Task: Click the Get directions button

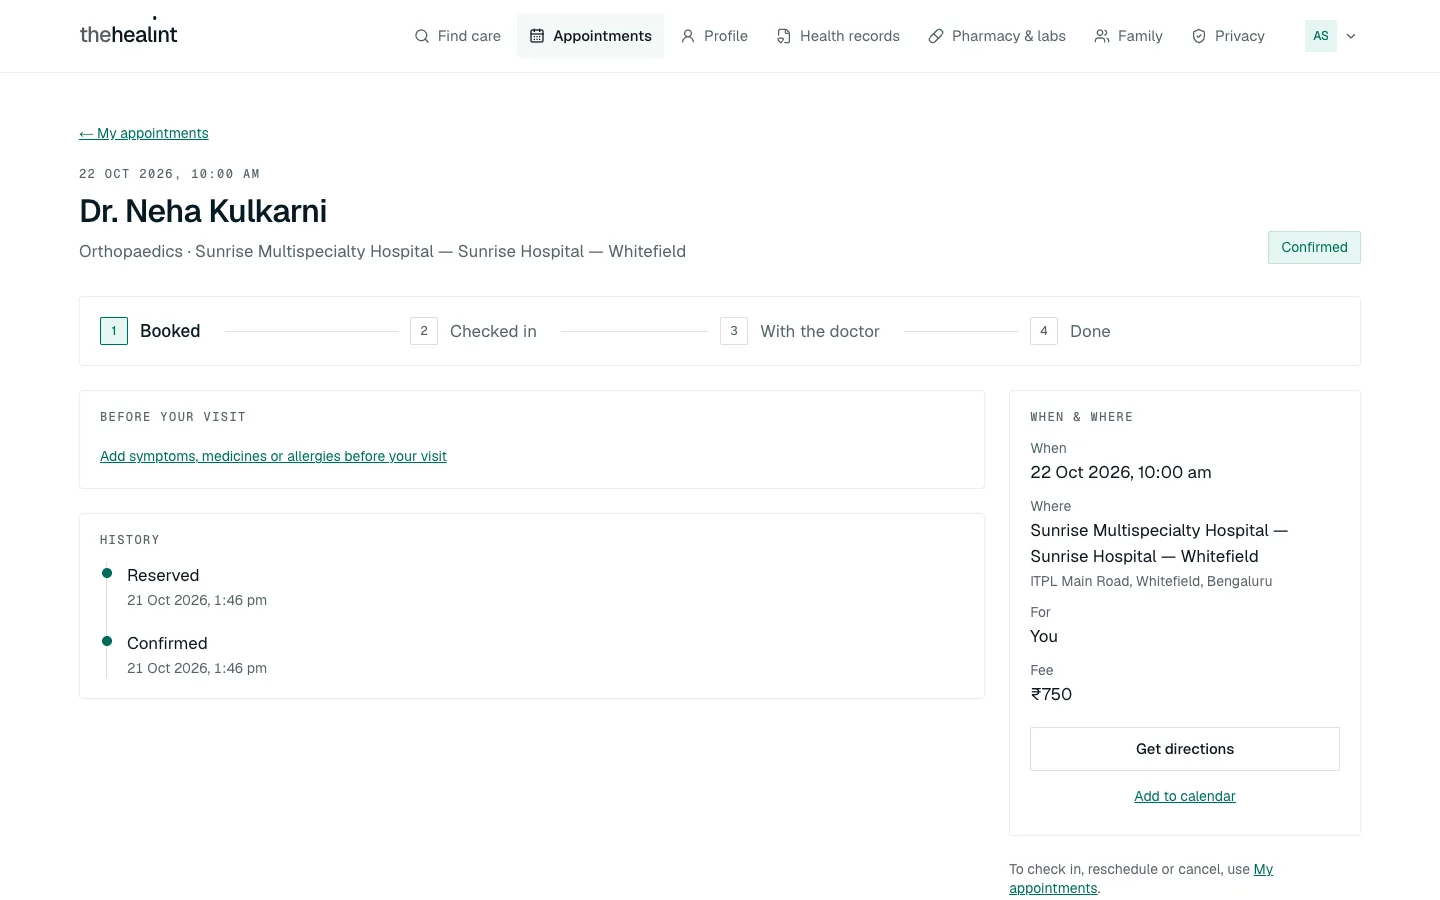Action: [x=1185, y=749]
